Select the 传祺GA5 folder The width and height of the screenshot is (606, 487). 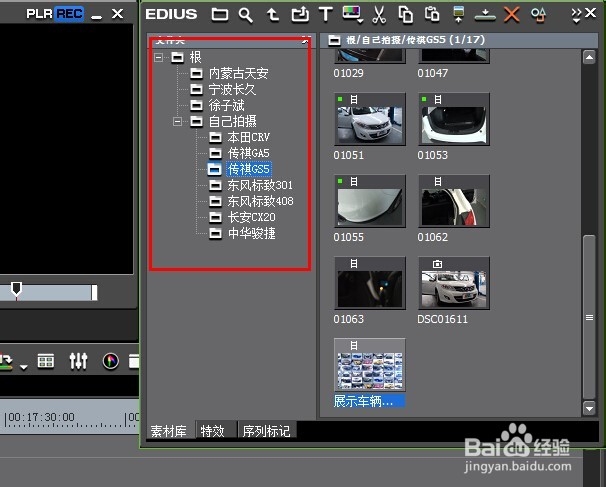click(249, 153)
